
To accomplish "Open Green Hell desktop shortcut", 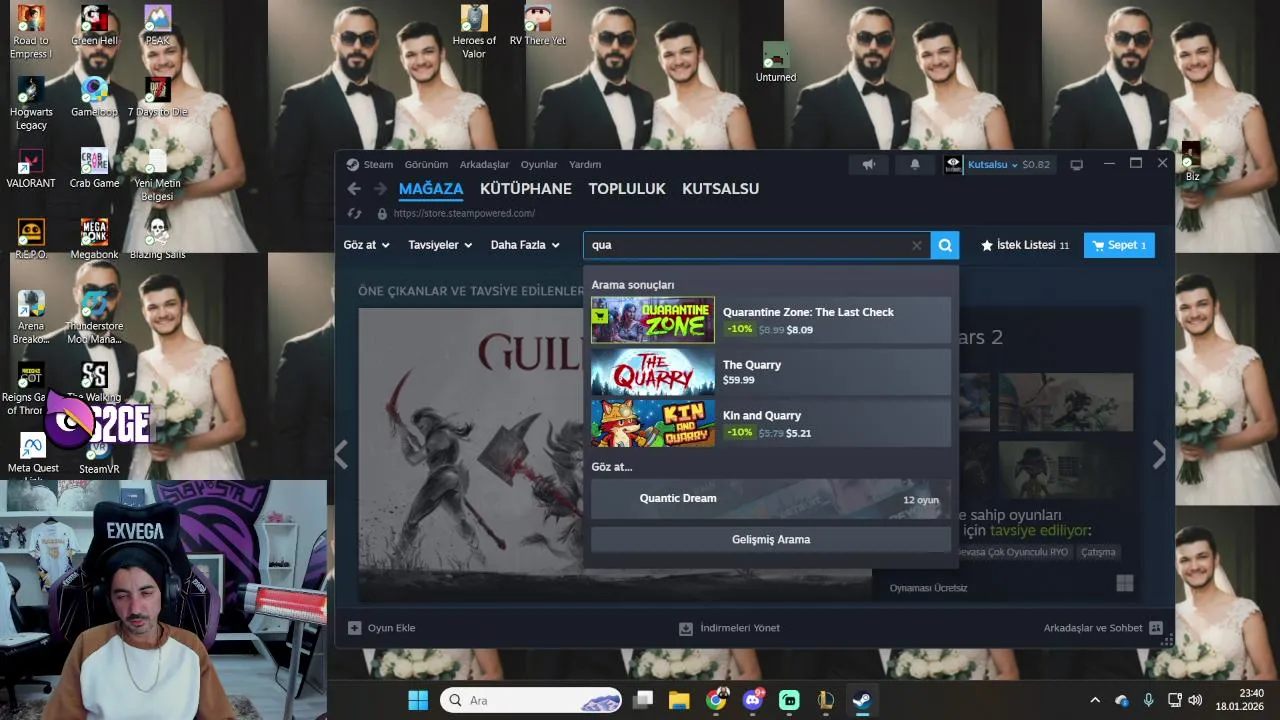I will 94,25.
